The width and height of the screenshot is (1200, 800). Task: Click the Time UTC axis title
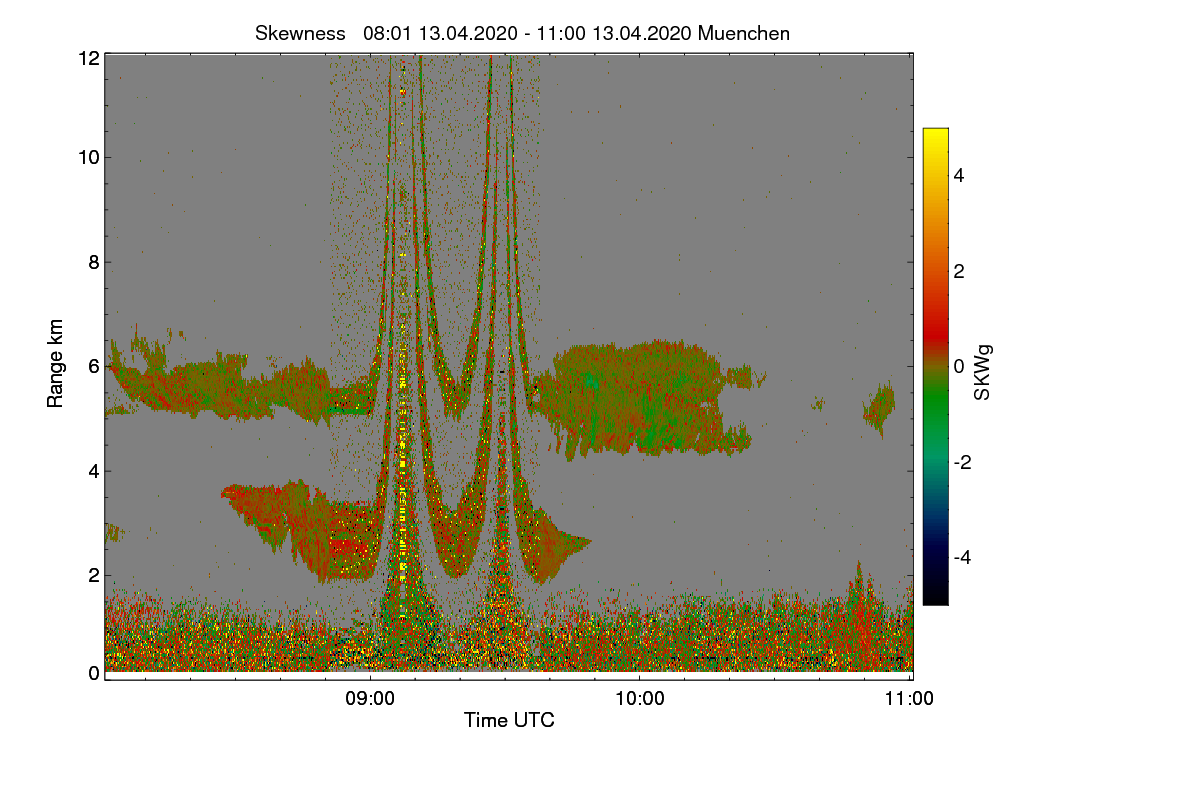pyautogui.click(x=509, y=720)
